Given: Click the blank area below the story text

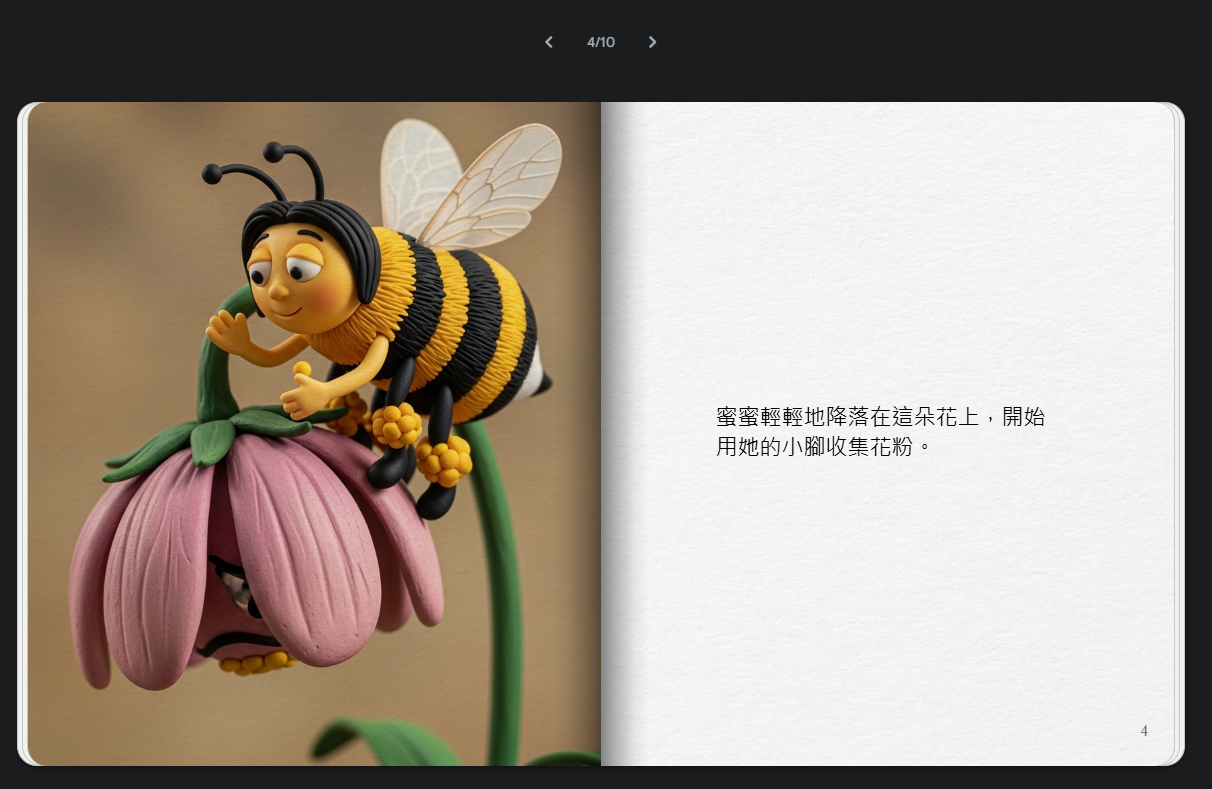Looking at the screenshot, I should [x=880, y=600].
